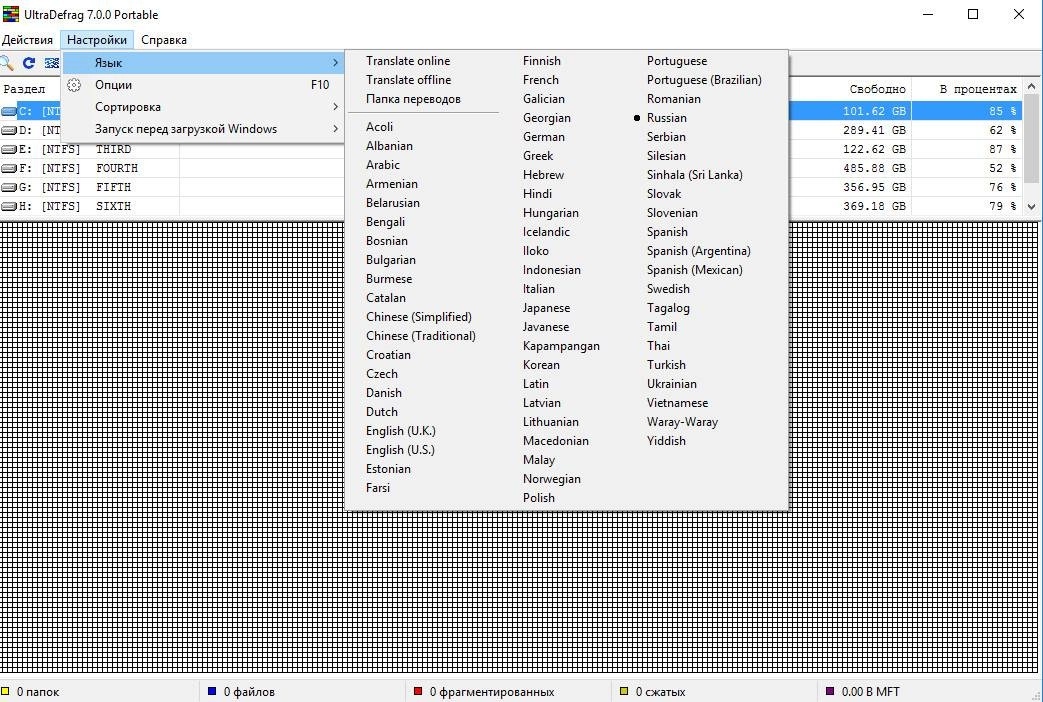Click the Свободно column header
This screenshot has width=1043, height=702.
877,88
